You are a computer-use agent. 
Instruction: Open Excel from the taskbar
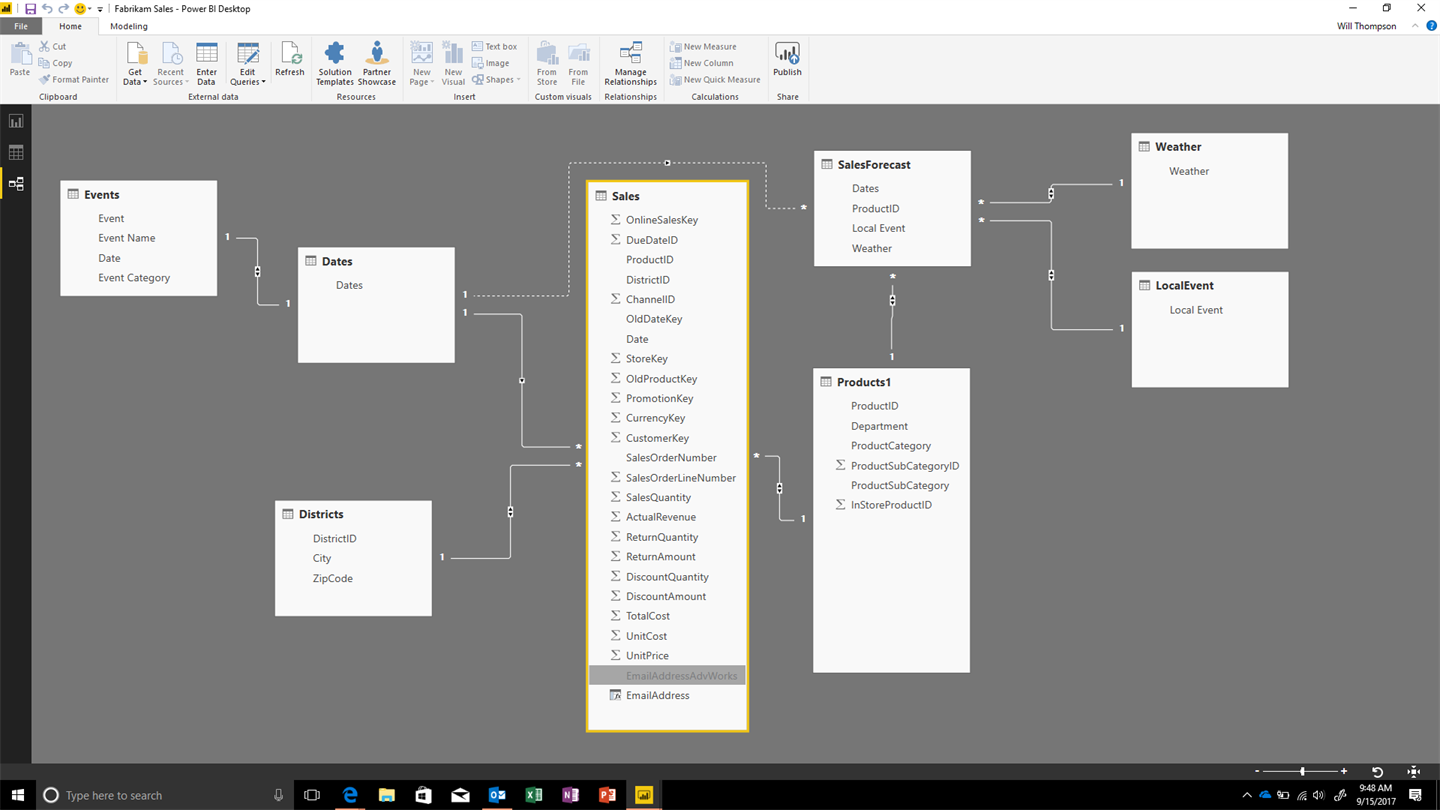(534, 795)
